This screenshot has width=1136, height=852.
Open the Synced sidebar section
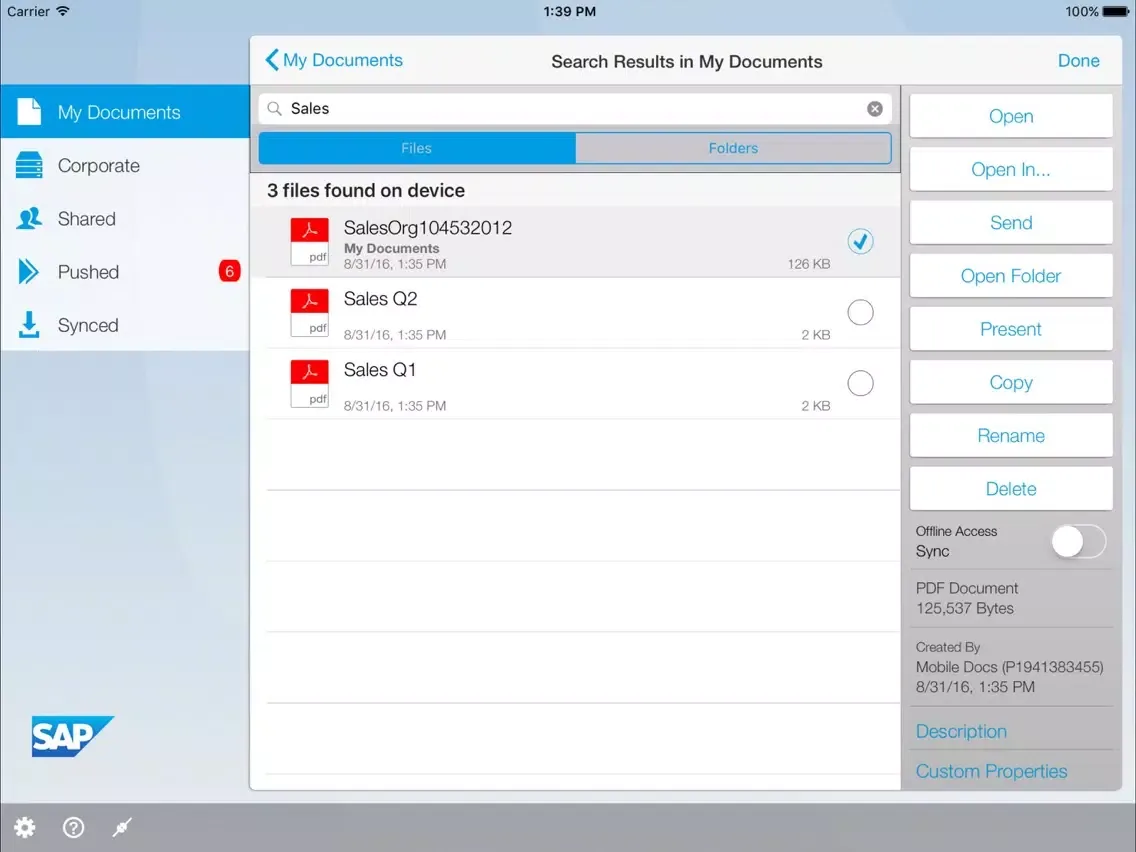click(125, 325)
